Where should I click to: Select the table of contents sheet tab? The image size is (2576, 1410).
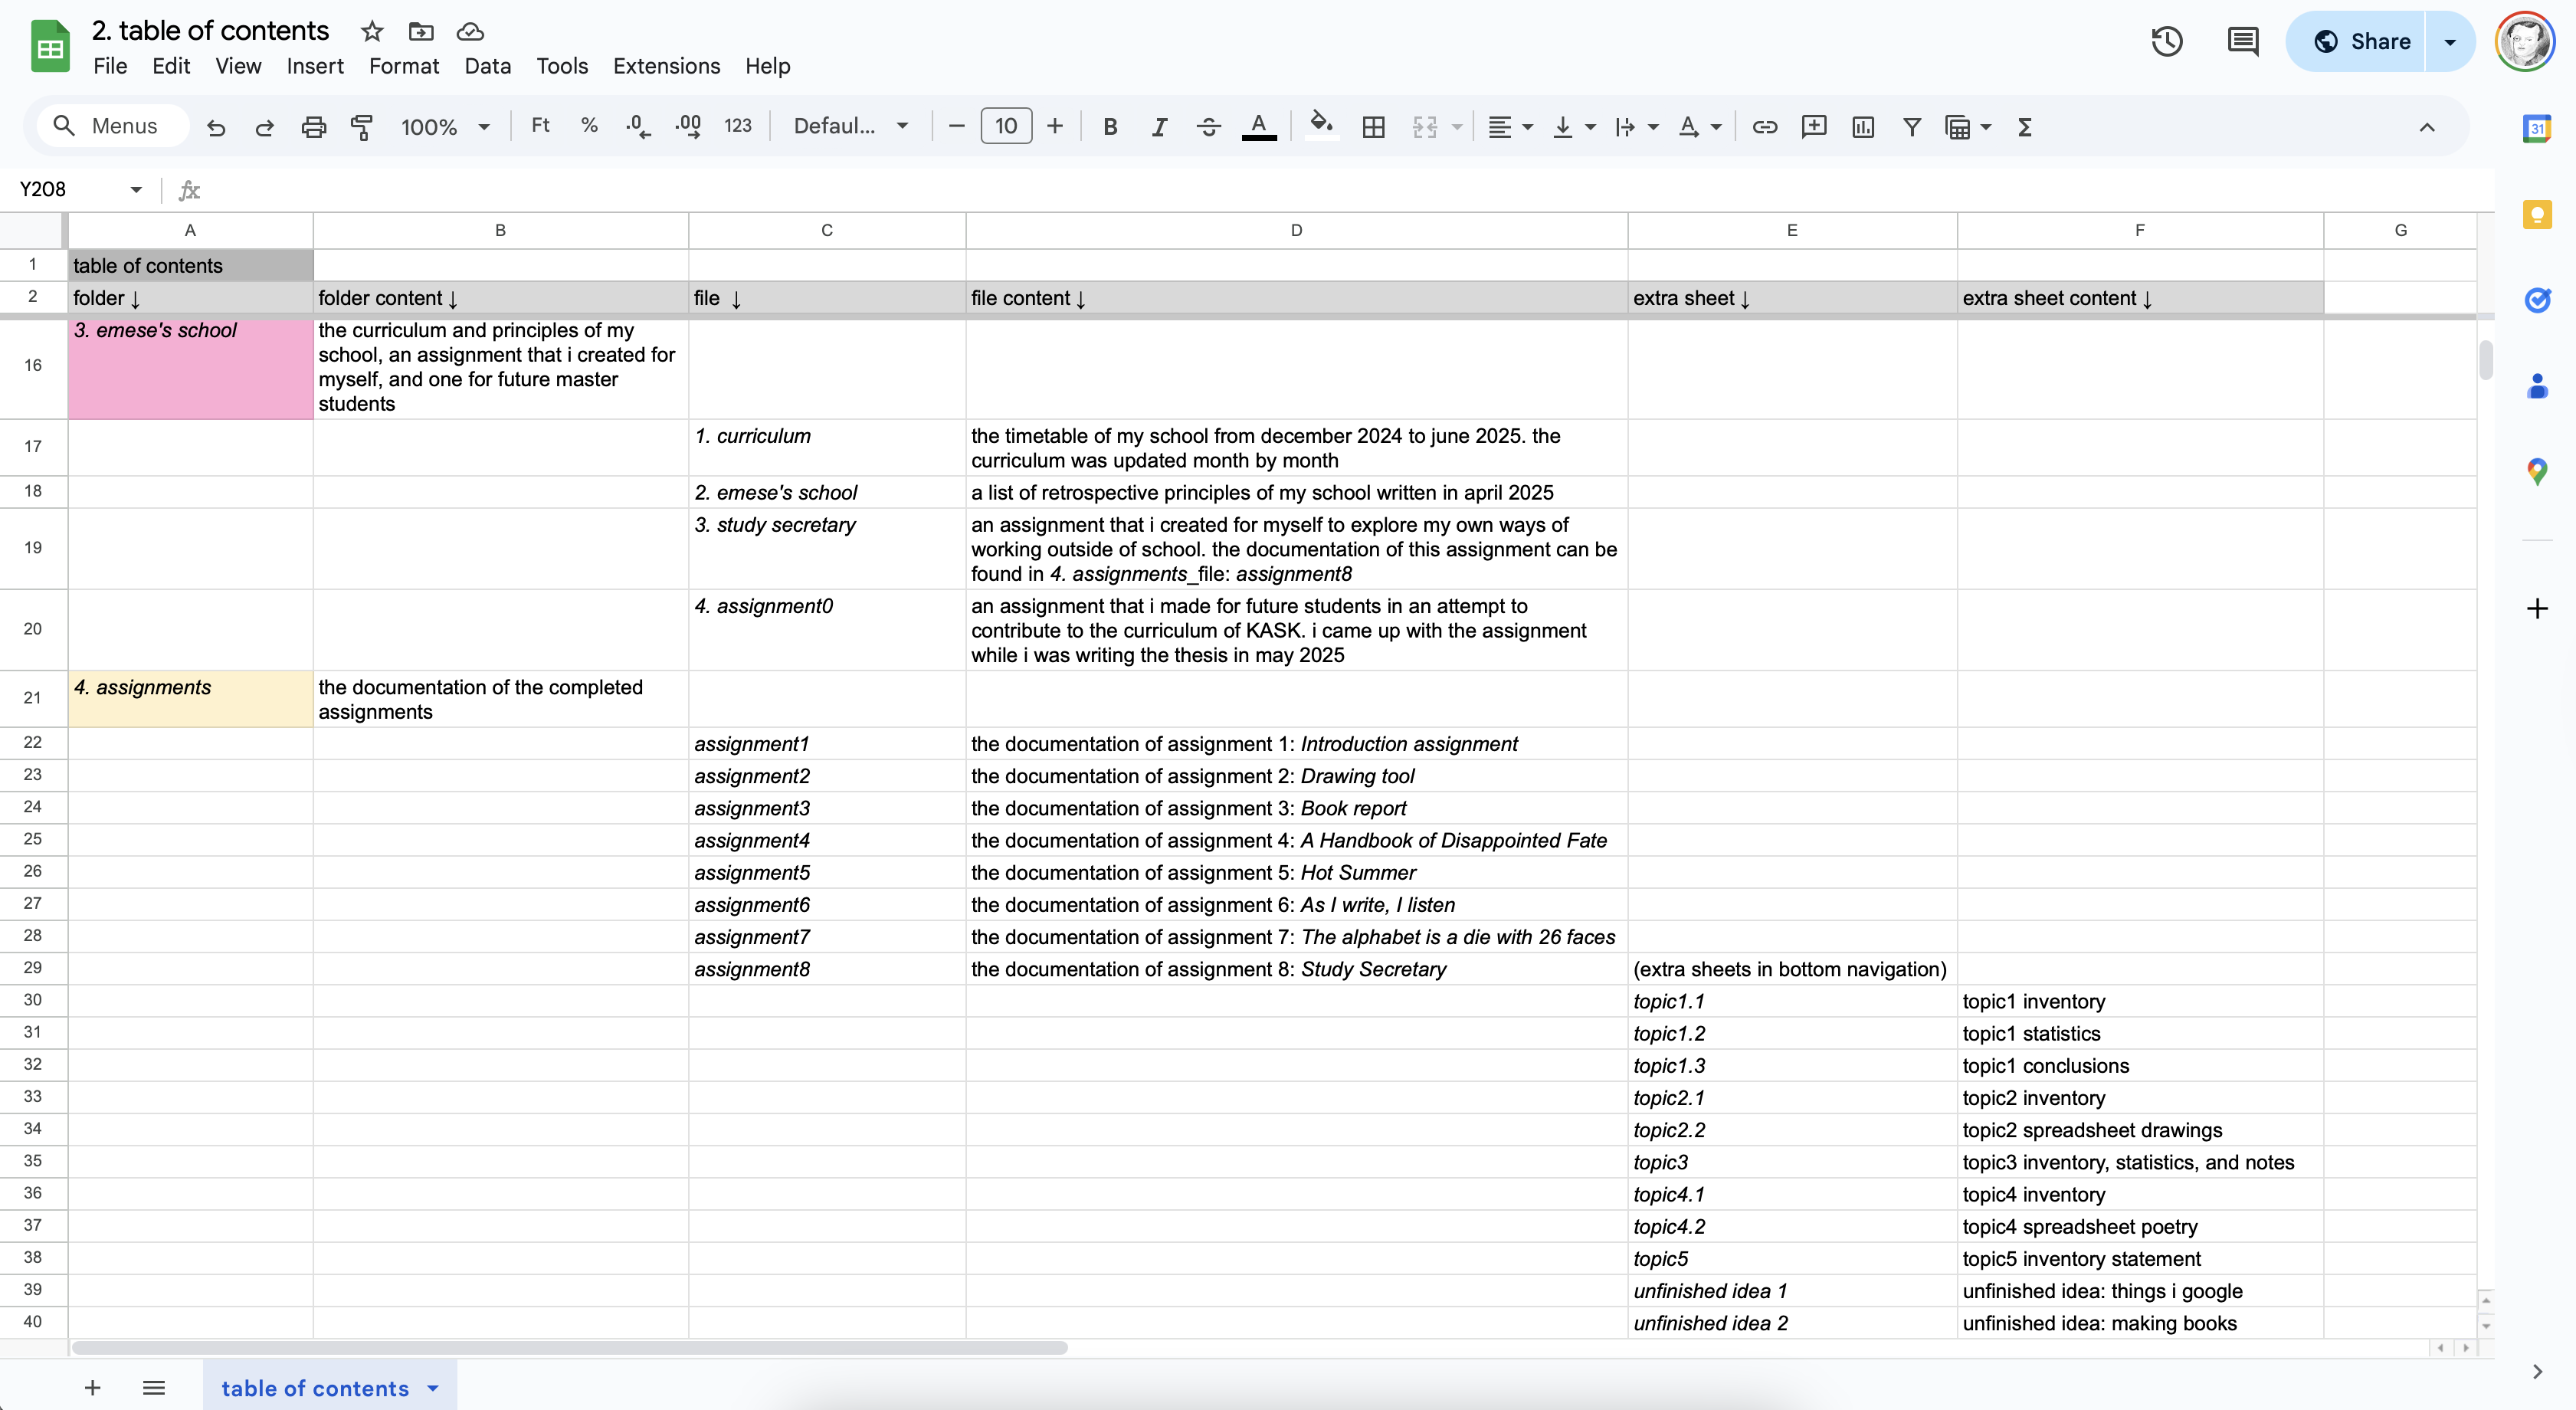click(315, 1388)
